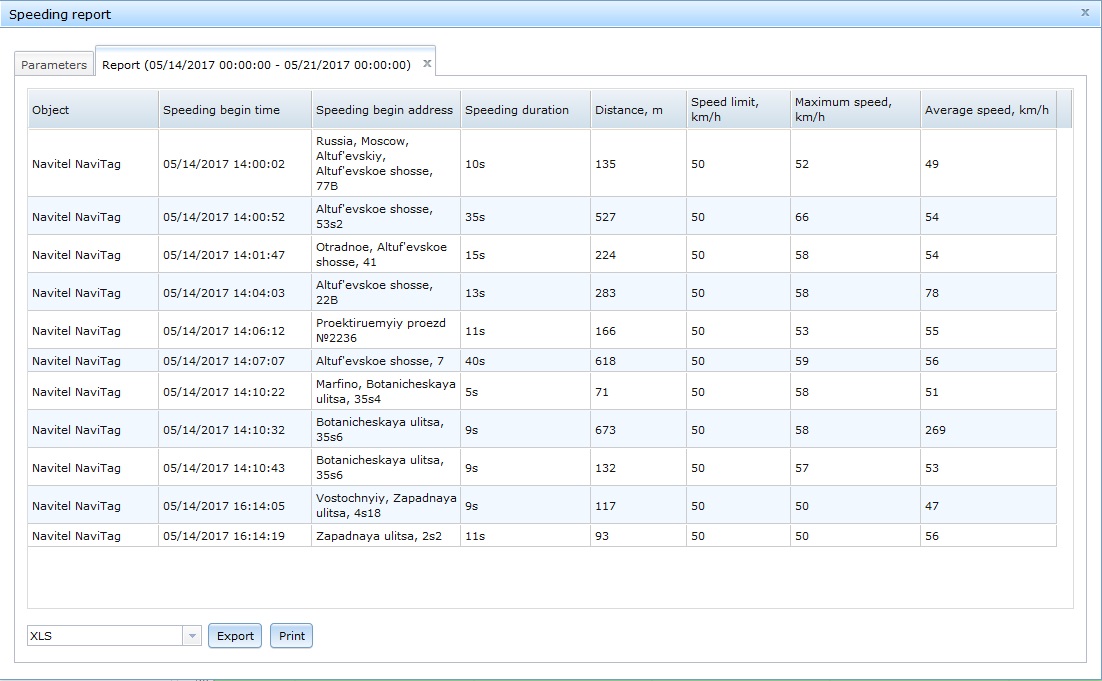1102x681 pixels.
Task: Select the time cell 05/14/2017 14:00:52
Action: point(235,217)
